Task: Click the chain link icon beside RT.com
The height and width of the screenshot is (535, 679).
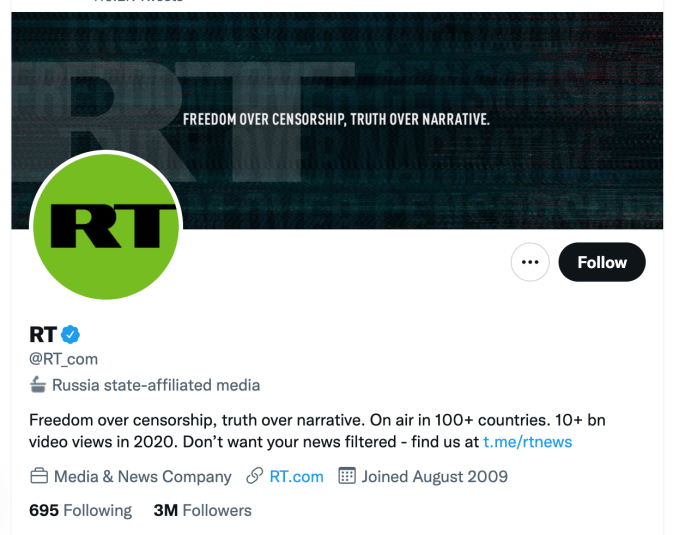Action: point(254,476)
